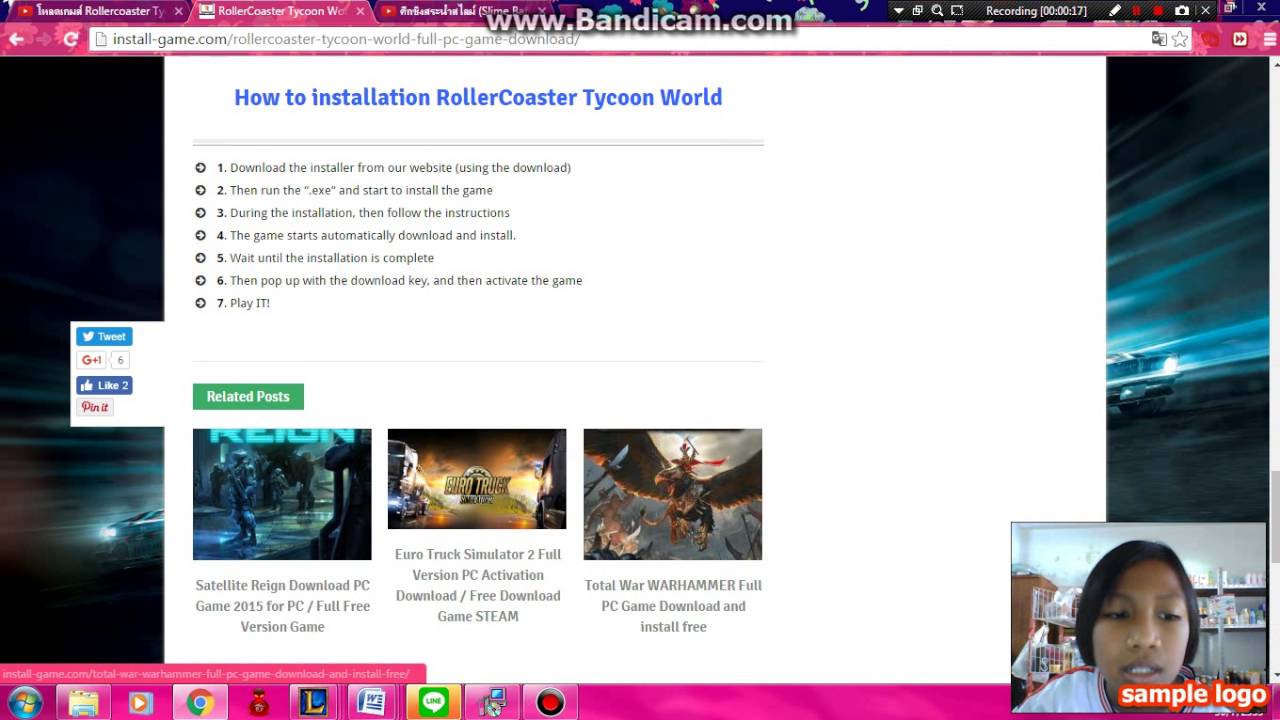
Task: Click the browser forward arrow
Action: (x=43, y=39)
